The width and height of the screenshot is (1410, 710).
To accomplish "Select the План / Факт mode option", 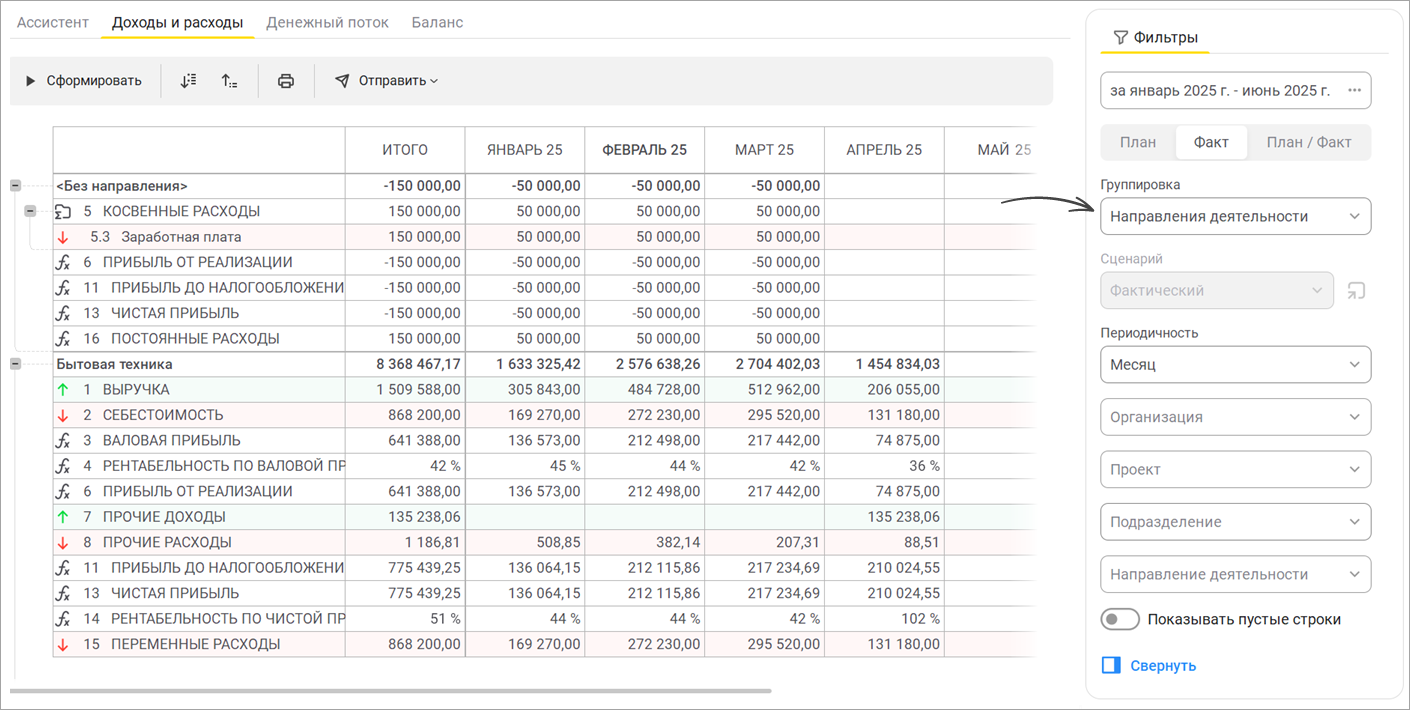I will tap(1309, 142).
